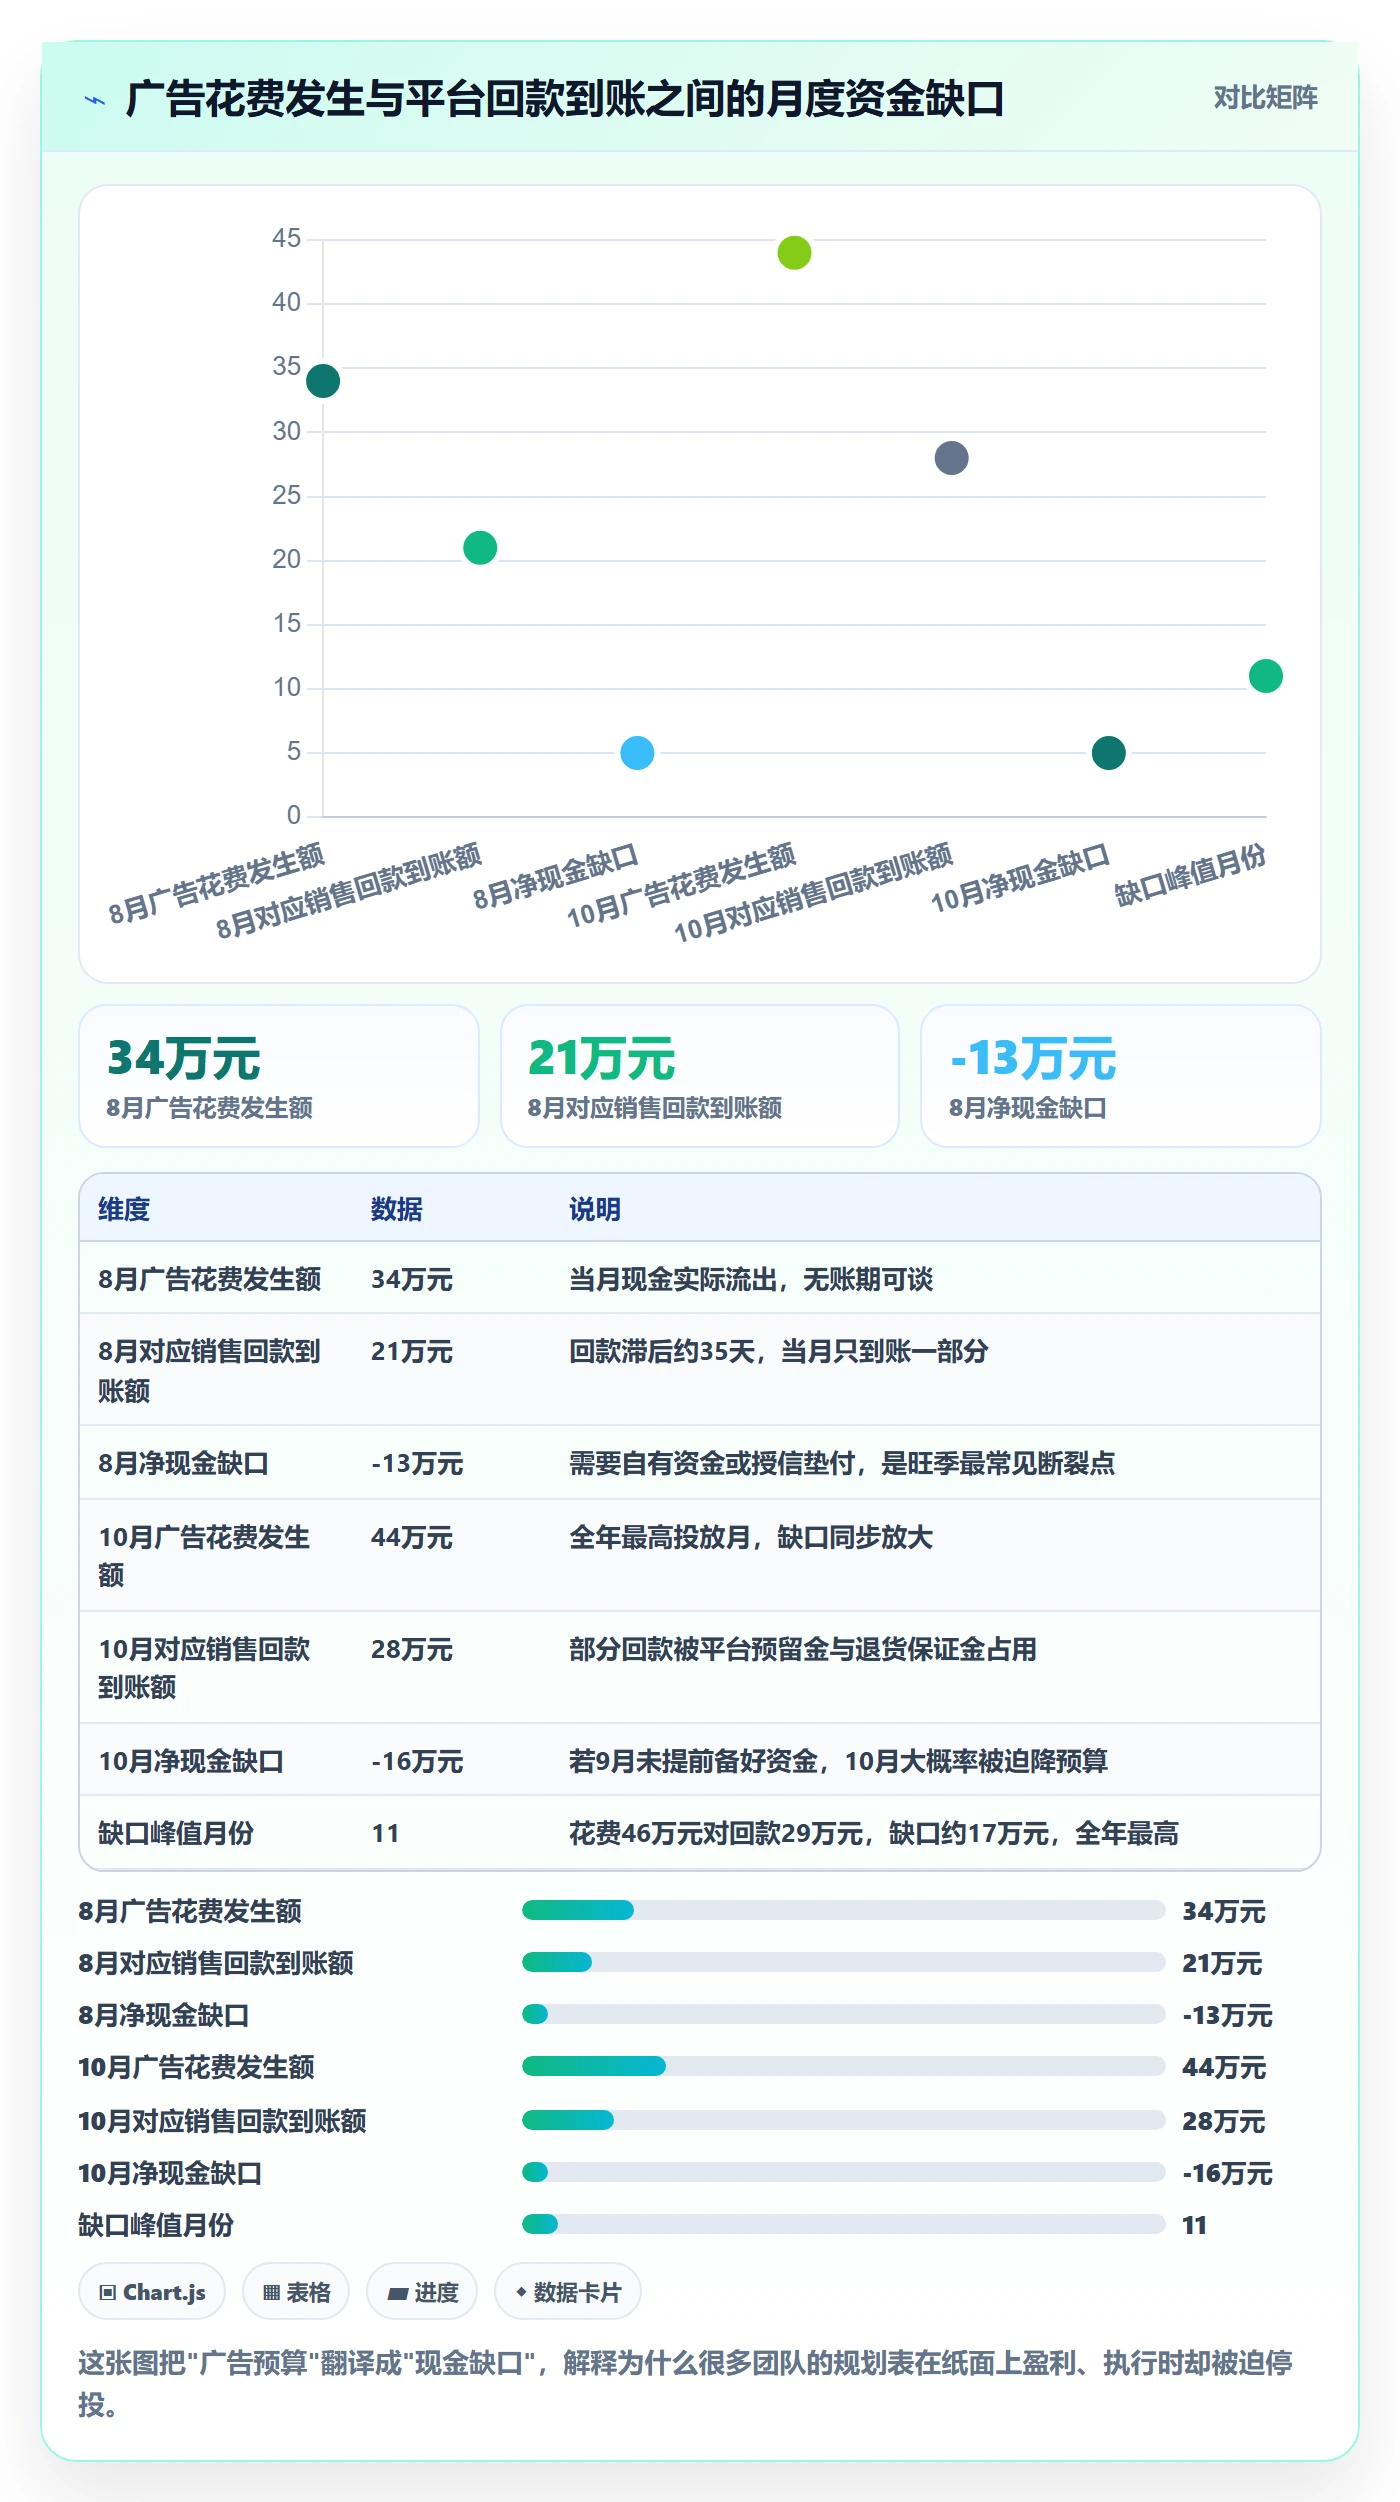Click text 部分回款被平台预留金与退货保证金占用
This screenshot has height=2502, width=1400.
click(x=803, y=1649)
